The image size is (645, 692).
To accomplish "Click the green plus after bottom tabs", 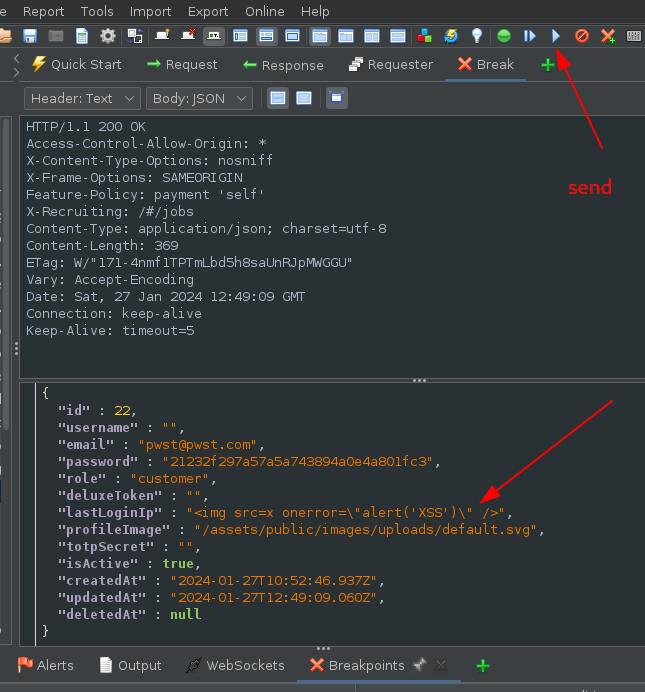I will 483,666.
